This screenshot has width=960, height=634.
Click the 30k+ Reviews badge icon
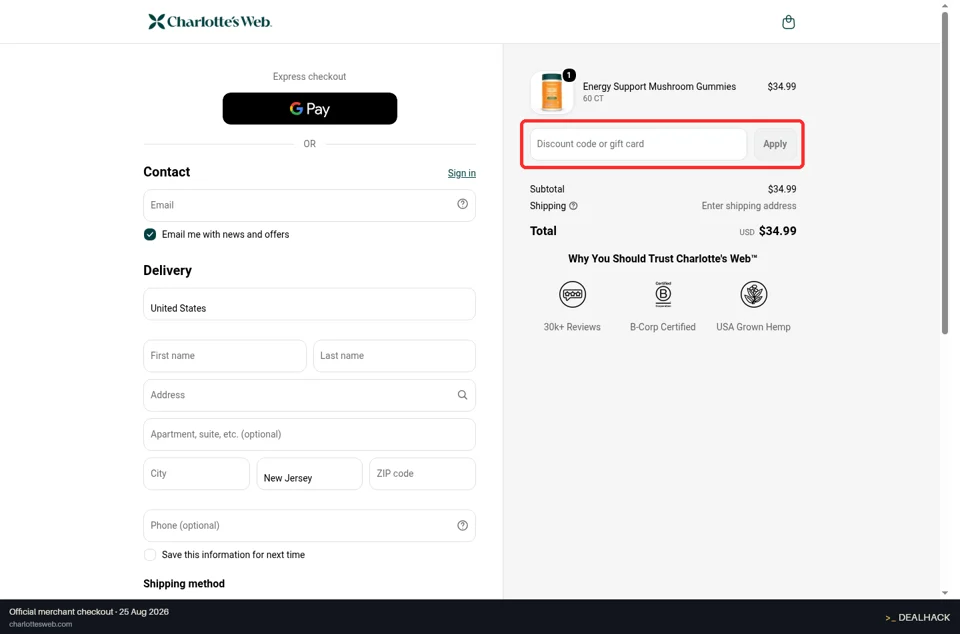point(572,294)
